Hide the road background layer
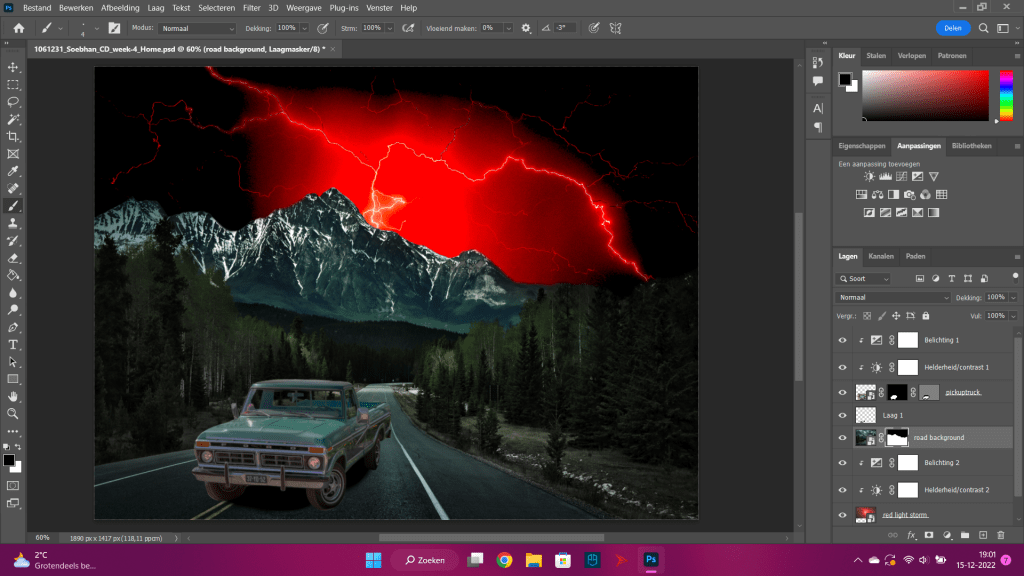 (x=842, y=438)
